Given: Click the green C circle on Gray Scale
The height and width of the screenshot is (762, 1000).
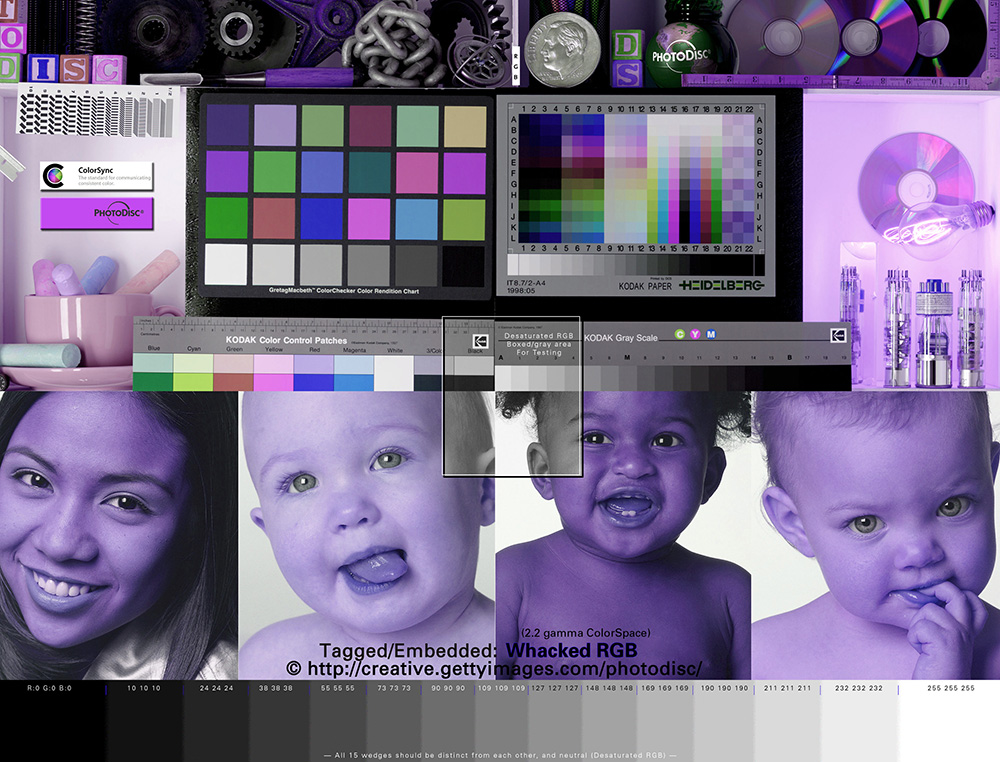Looking at the screenshot, I should point(680,334).
